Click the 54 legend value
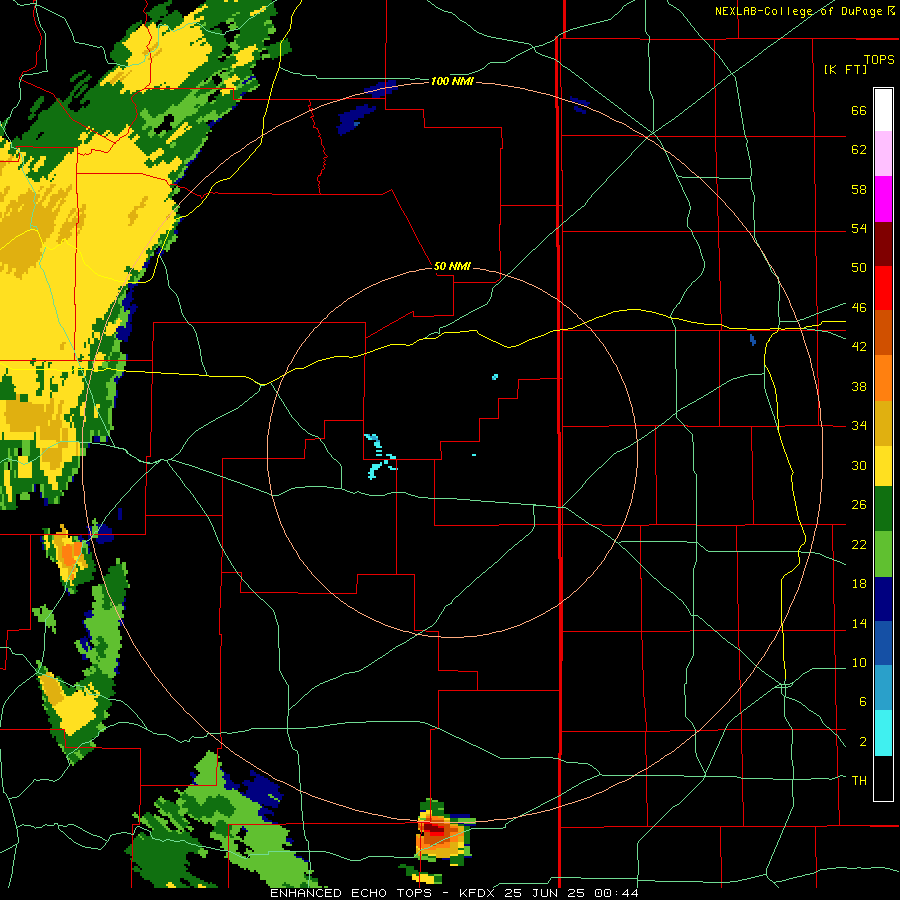 [859, 228]
